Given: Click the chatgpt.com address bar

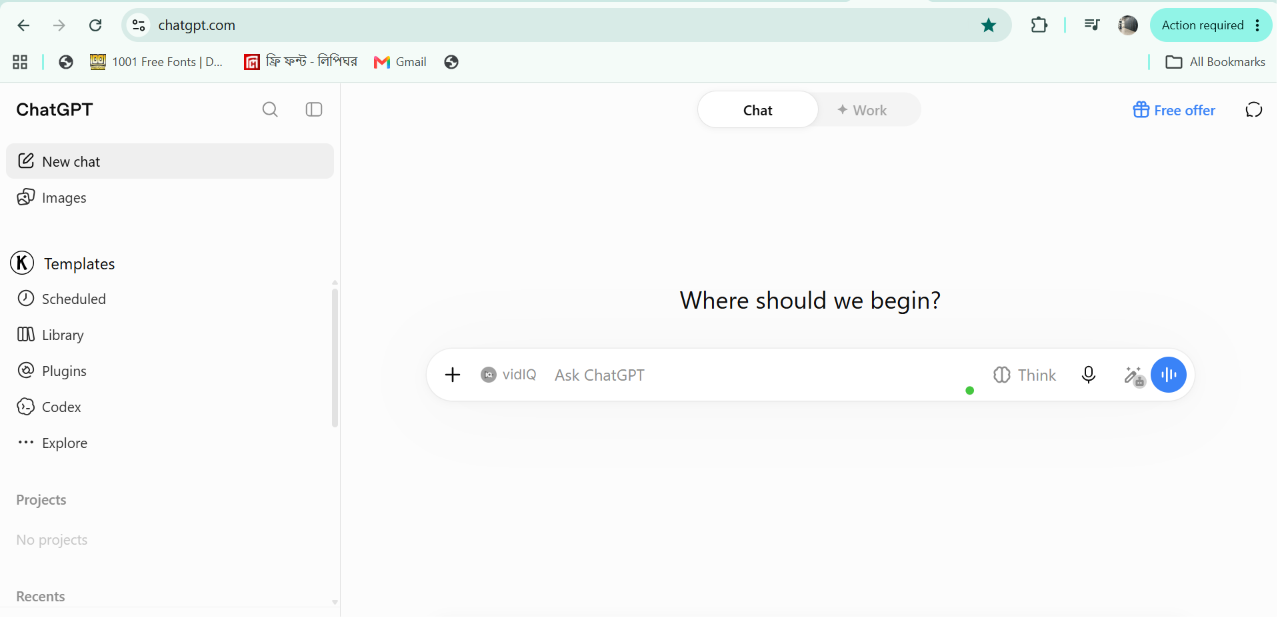Looking at the screenshot, I should click(565, 25).
